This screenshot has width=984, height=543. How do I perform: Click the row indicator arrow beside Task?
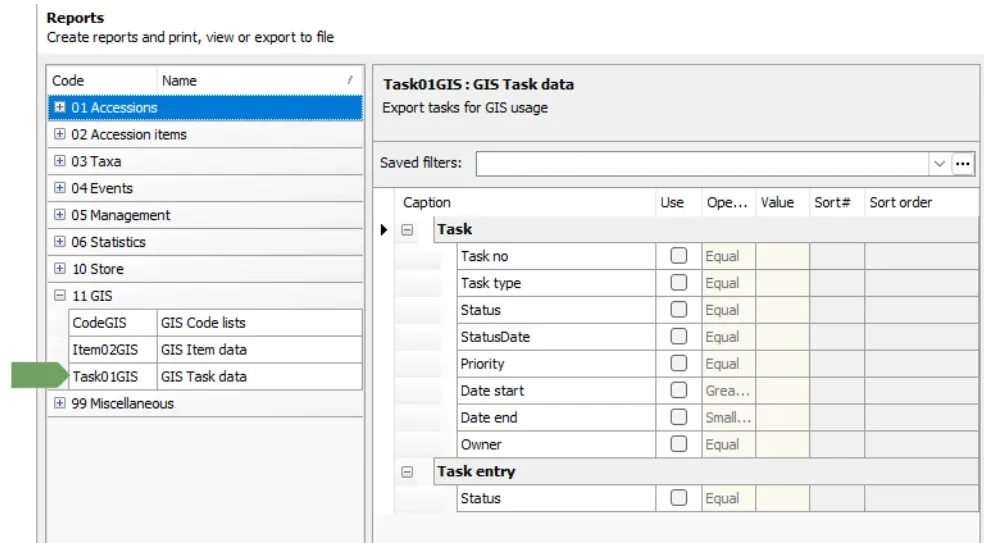(x=384, y=230)
